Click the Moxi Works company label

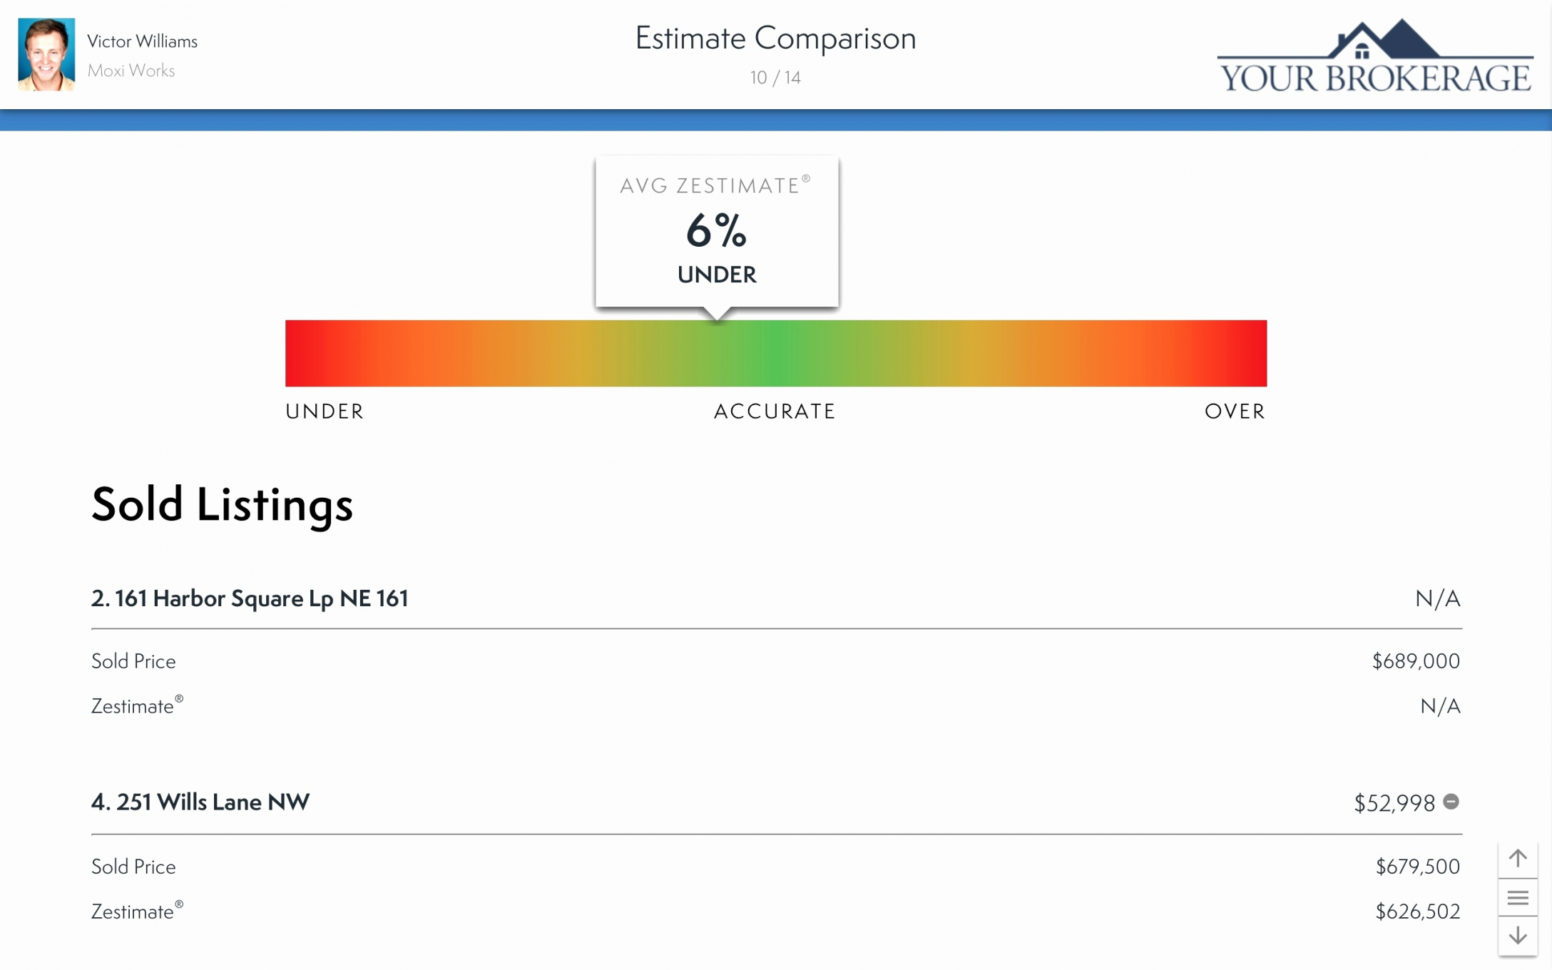[131, 70]
